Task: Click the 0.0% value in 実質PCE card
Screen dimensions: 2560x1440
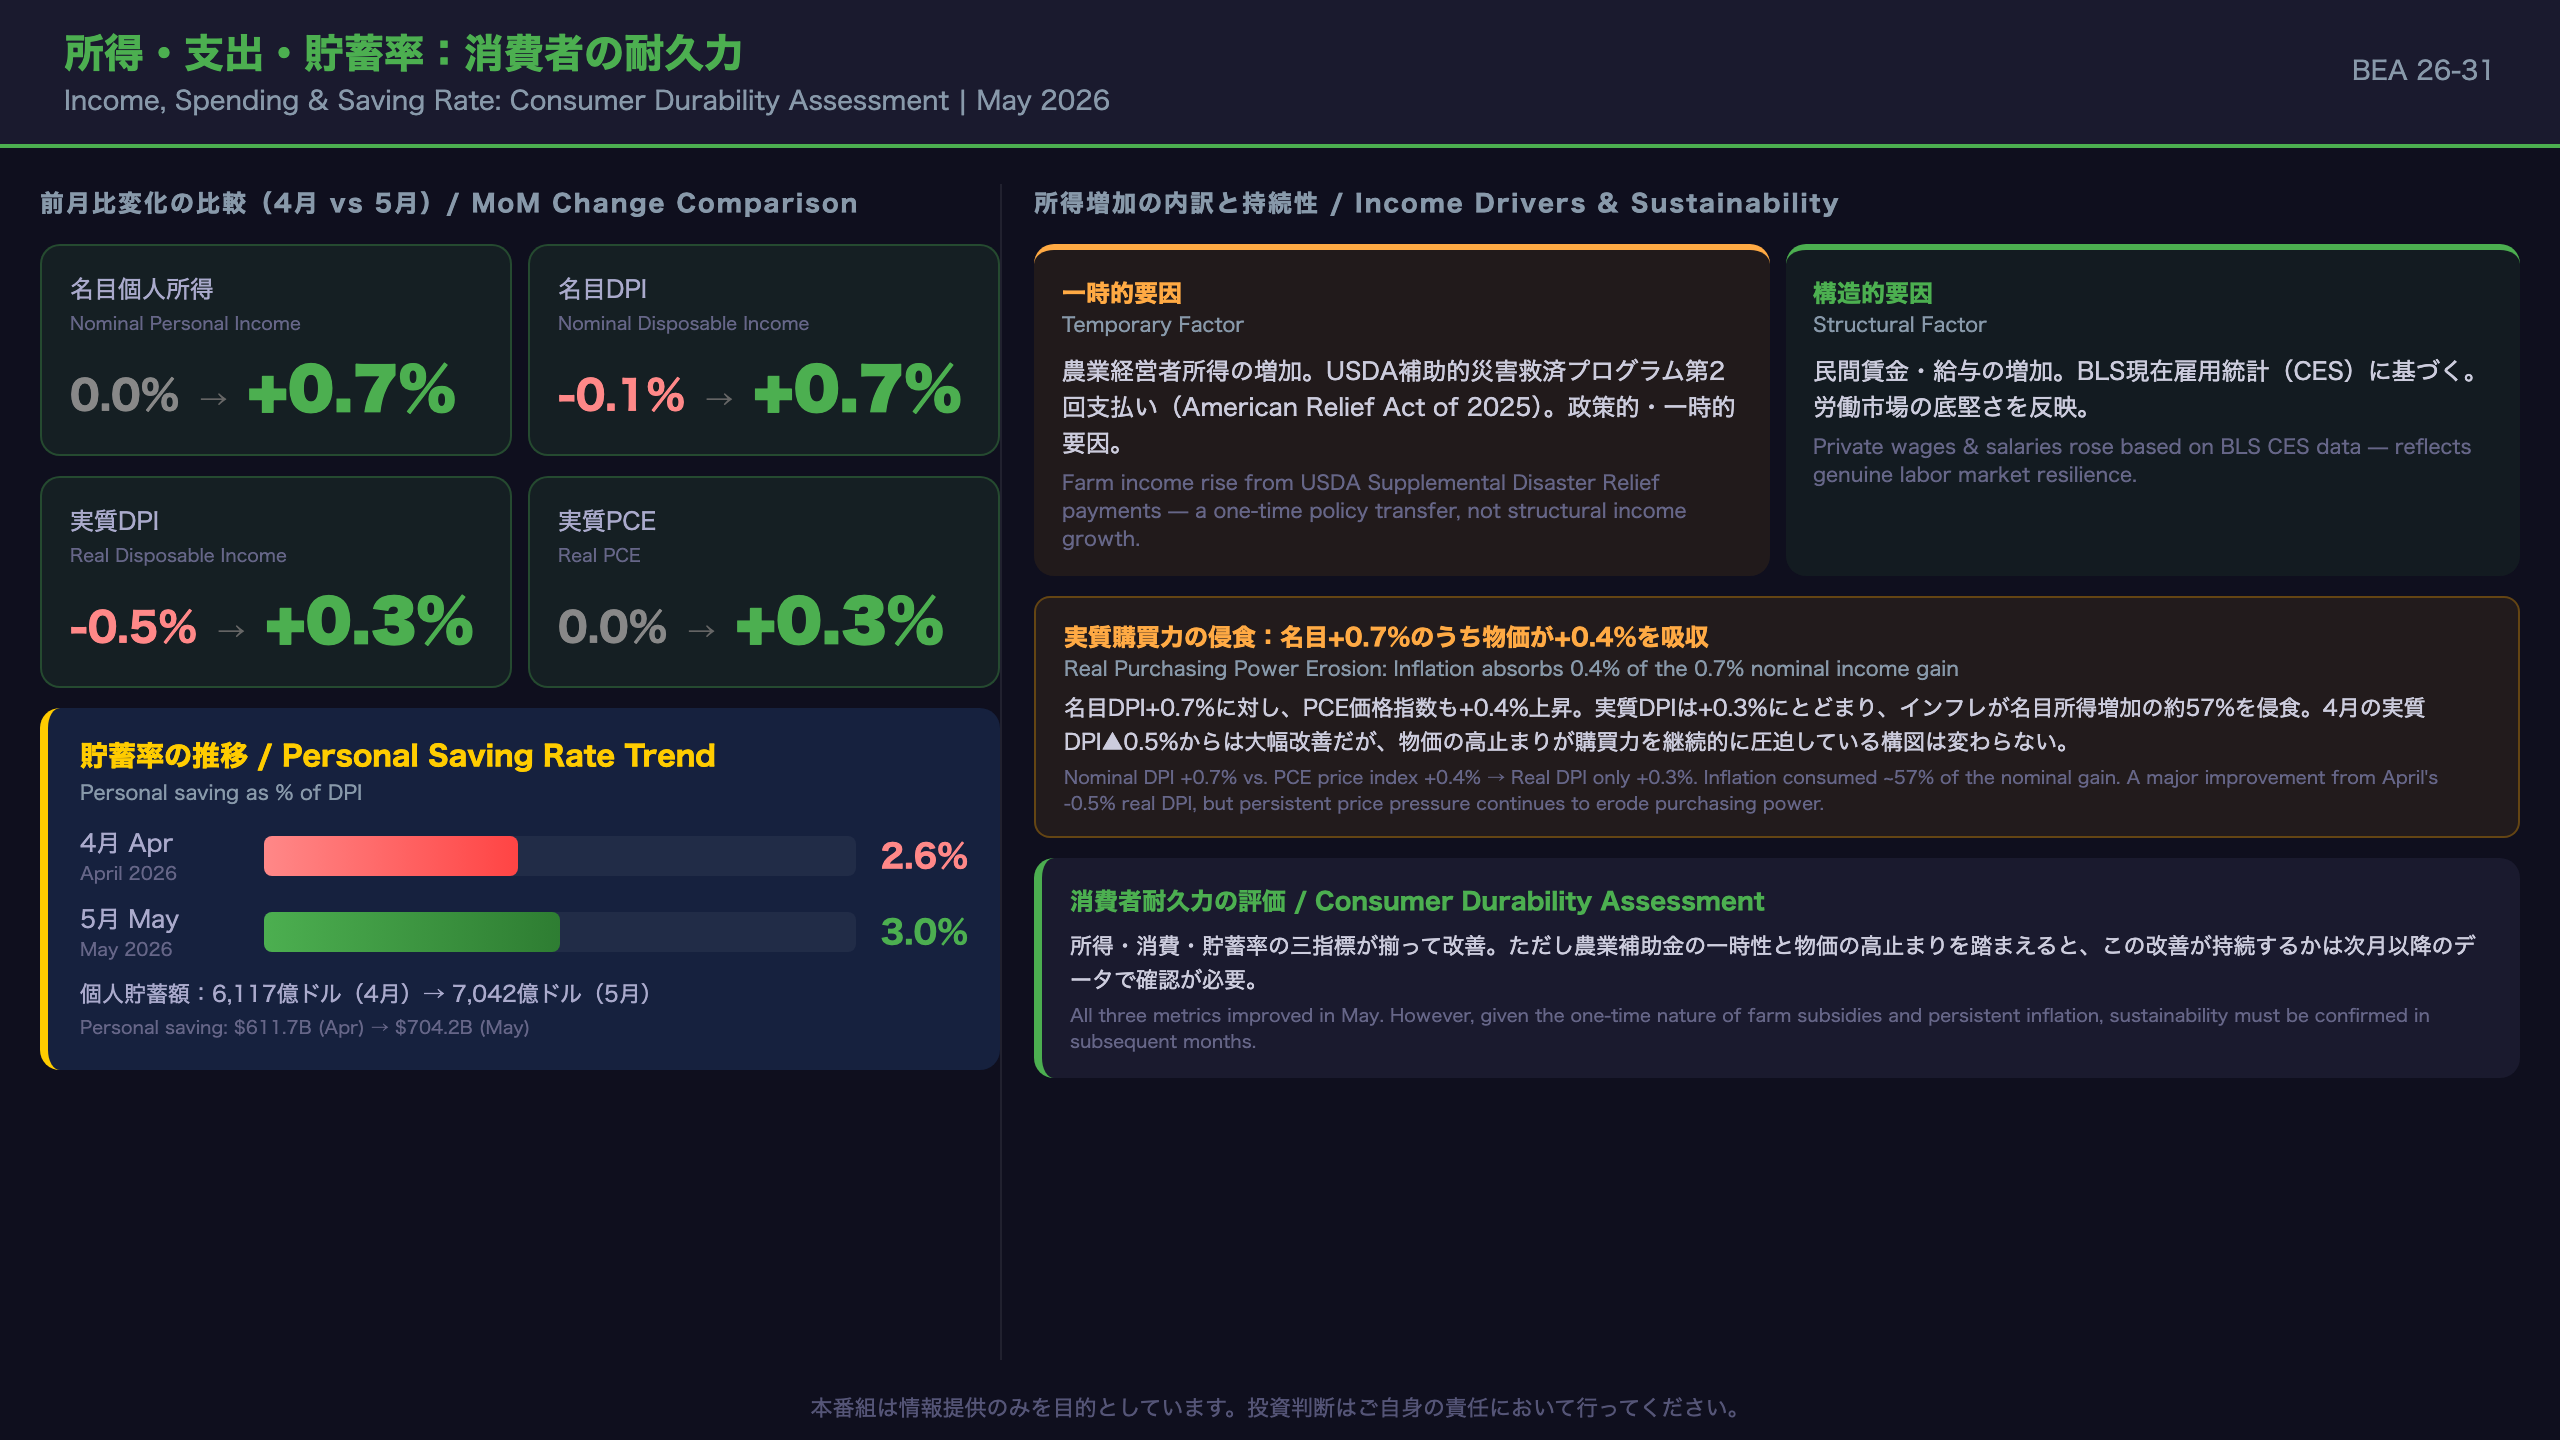Action: coord(612,627)
